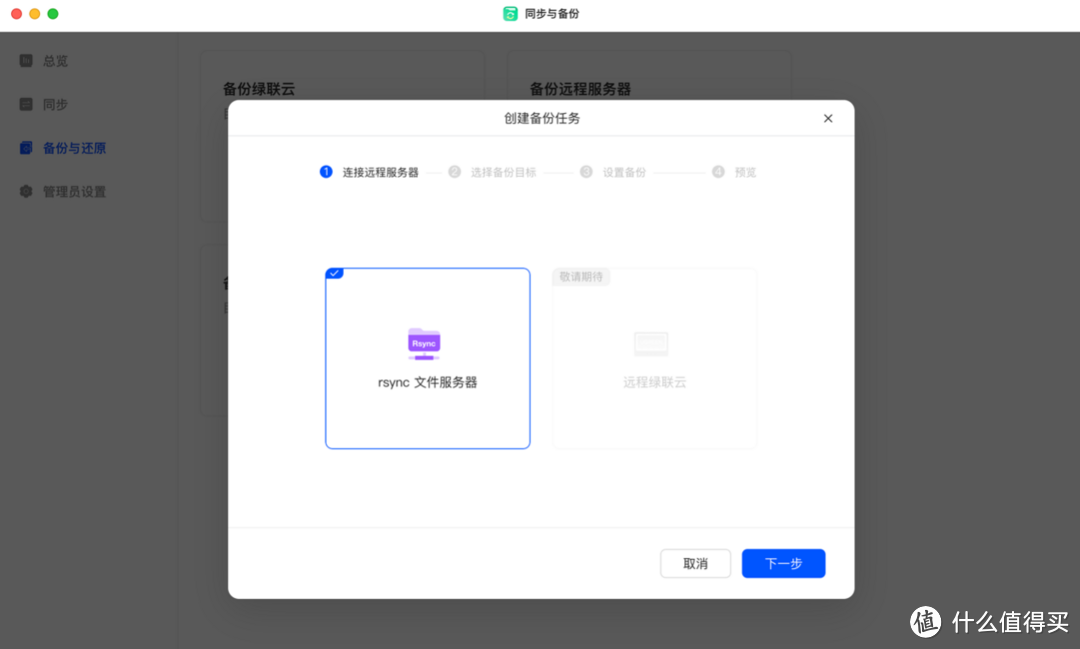The image size is (1080, 649).
Task: Close the 创建备份任务 dialog with the X
Action: point(828,118)
